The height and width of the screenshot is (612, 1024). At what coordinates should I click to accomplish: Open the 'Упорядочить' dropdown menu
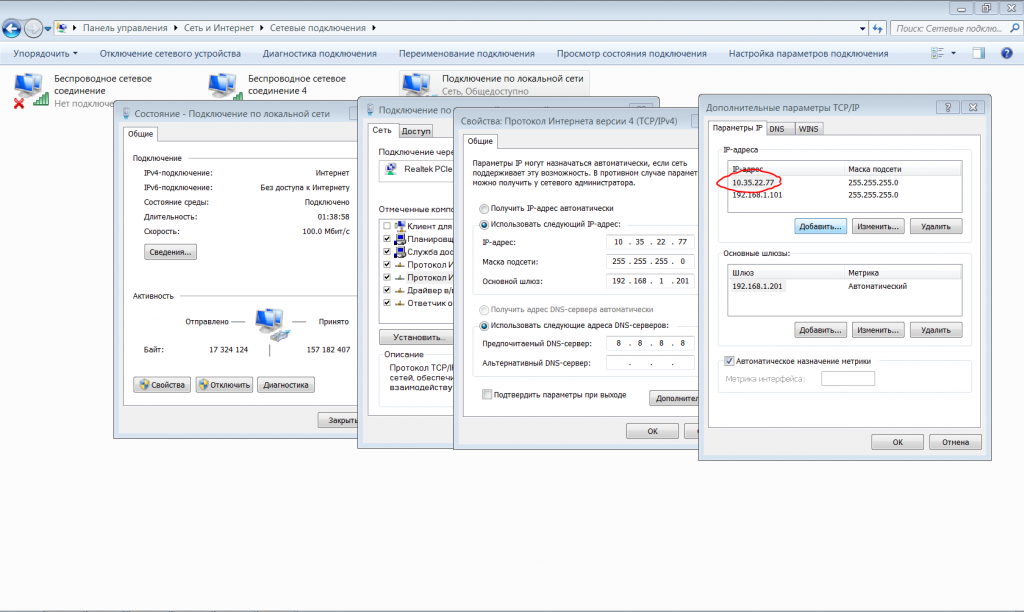45,53
